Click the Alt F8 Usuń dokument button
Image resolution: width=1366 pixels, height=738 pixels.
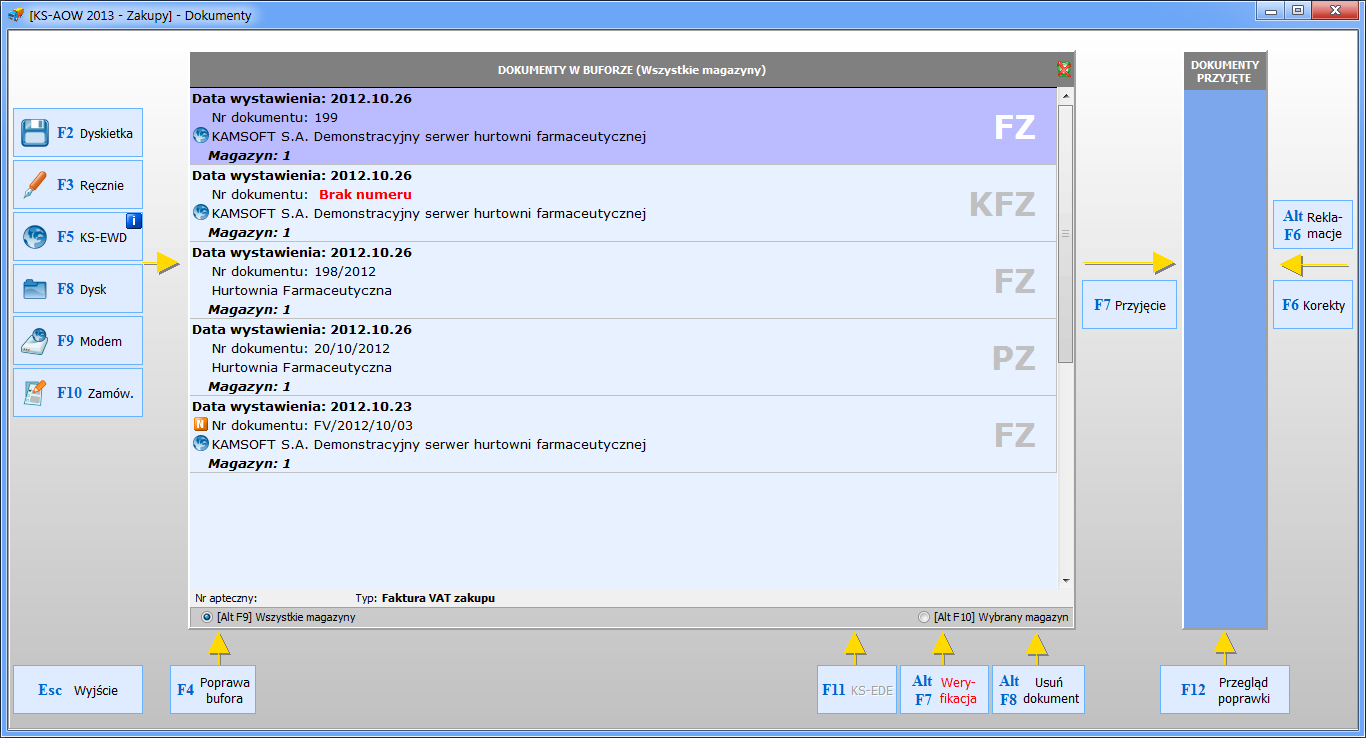(x=1038, y=690)
